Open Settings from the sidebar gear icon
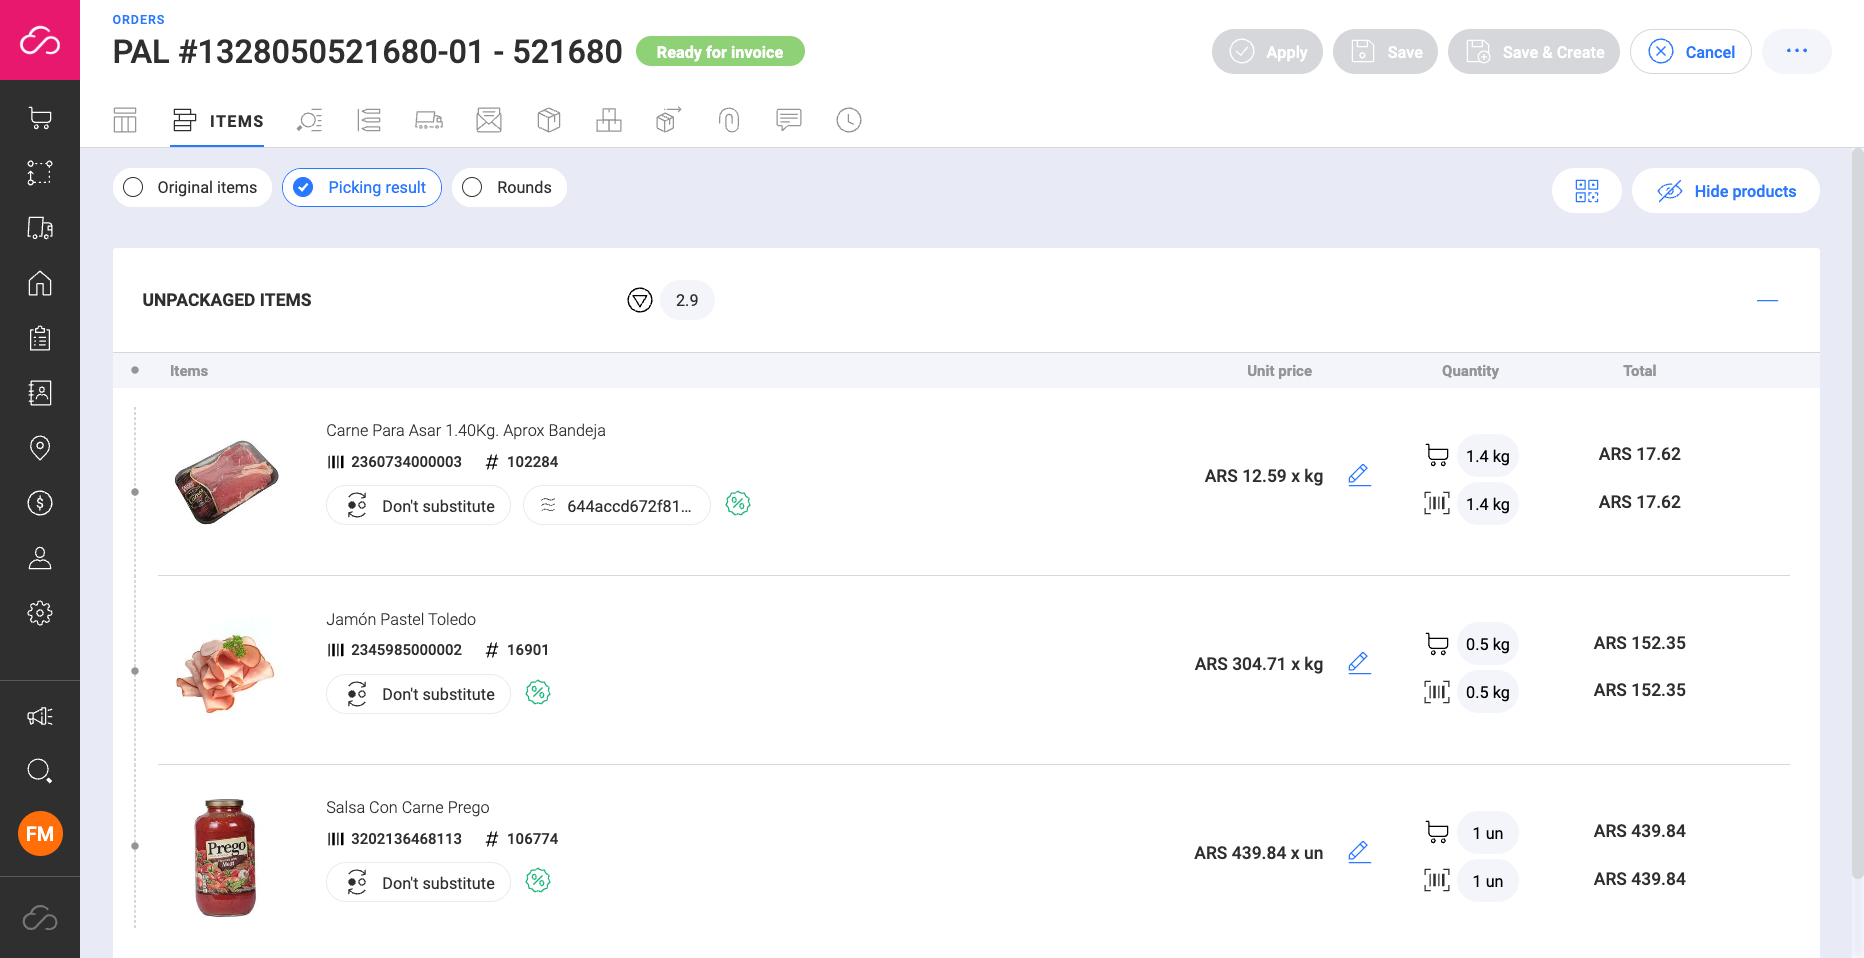1864x958 pixels. (40, 613)
